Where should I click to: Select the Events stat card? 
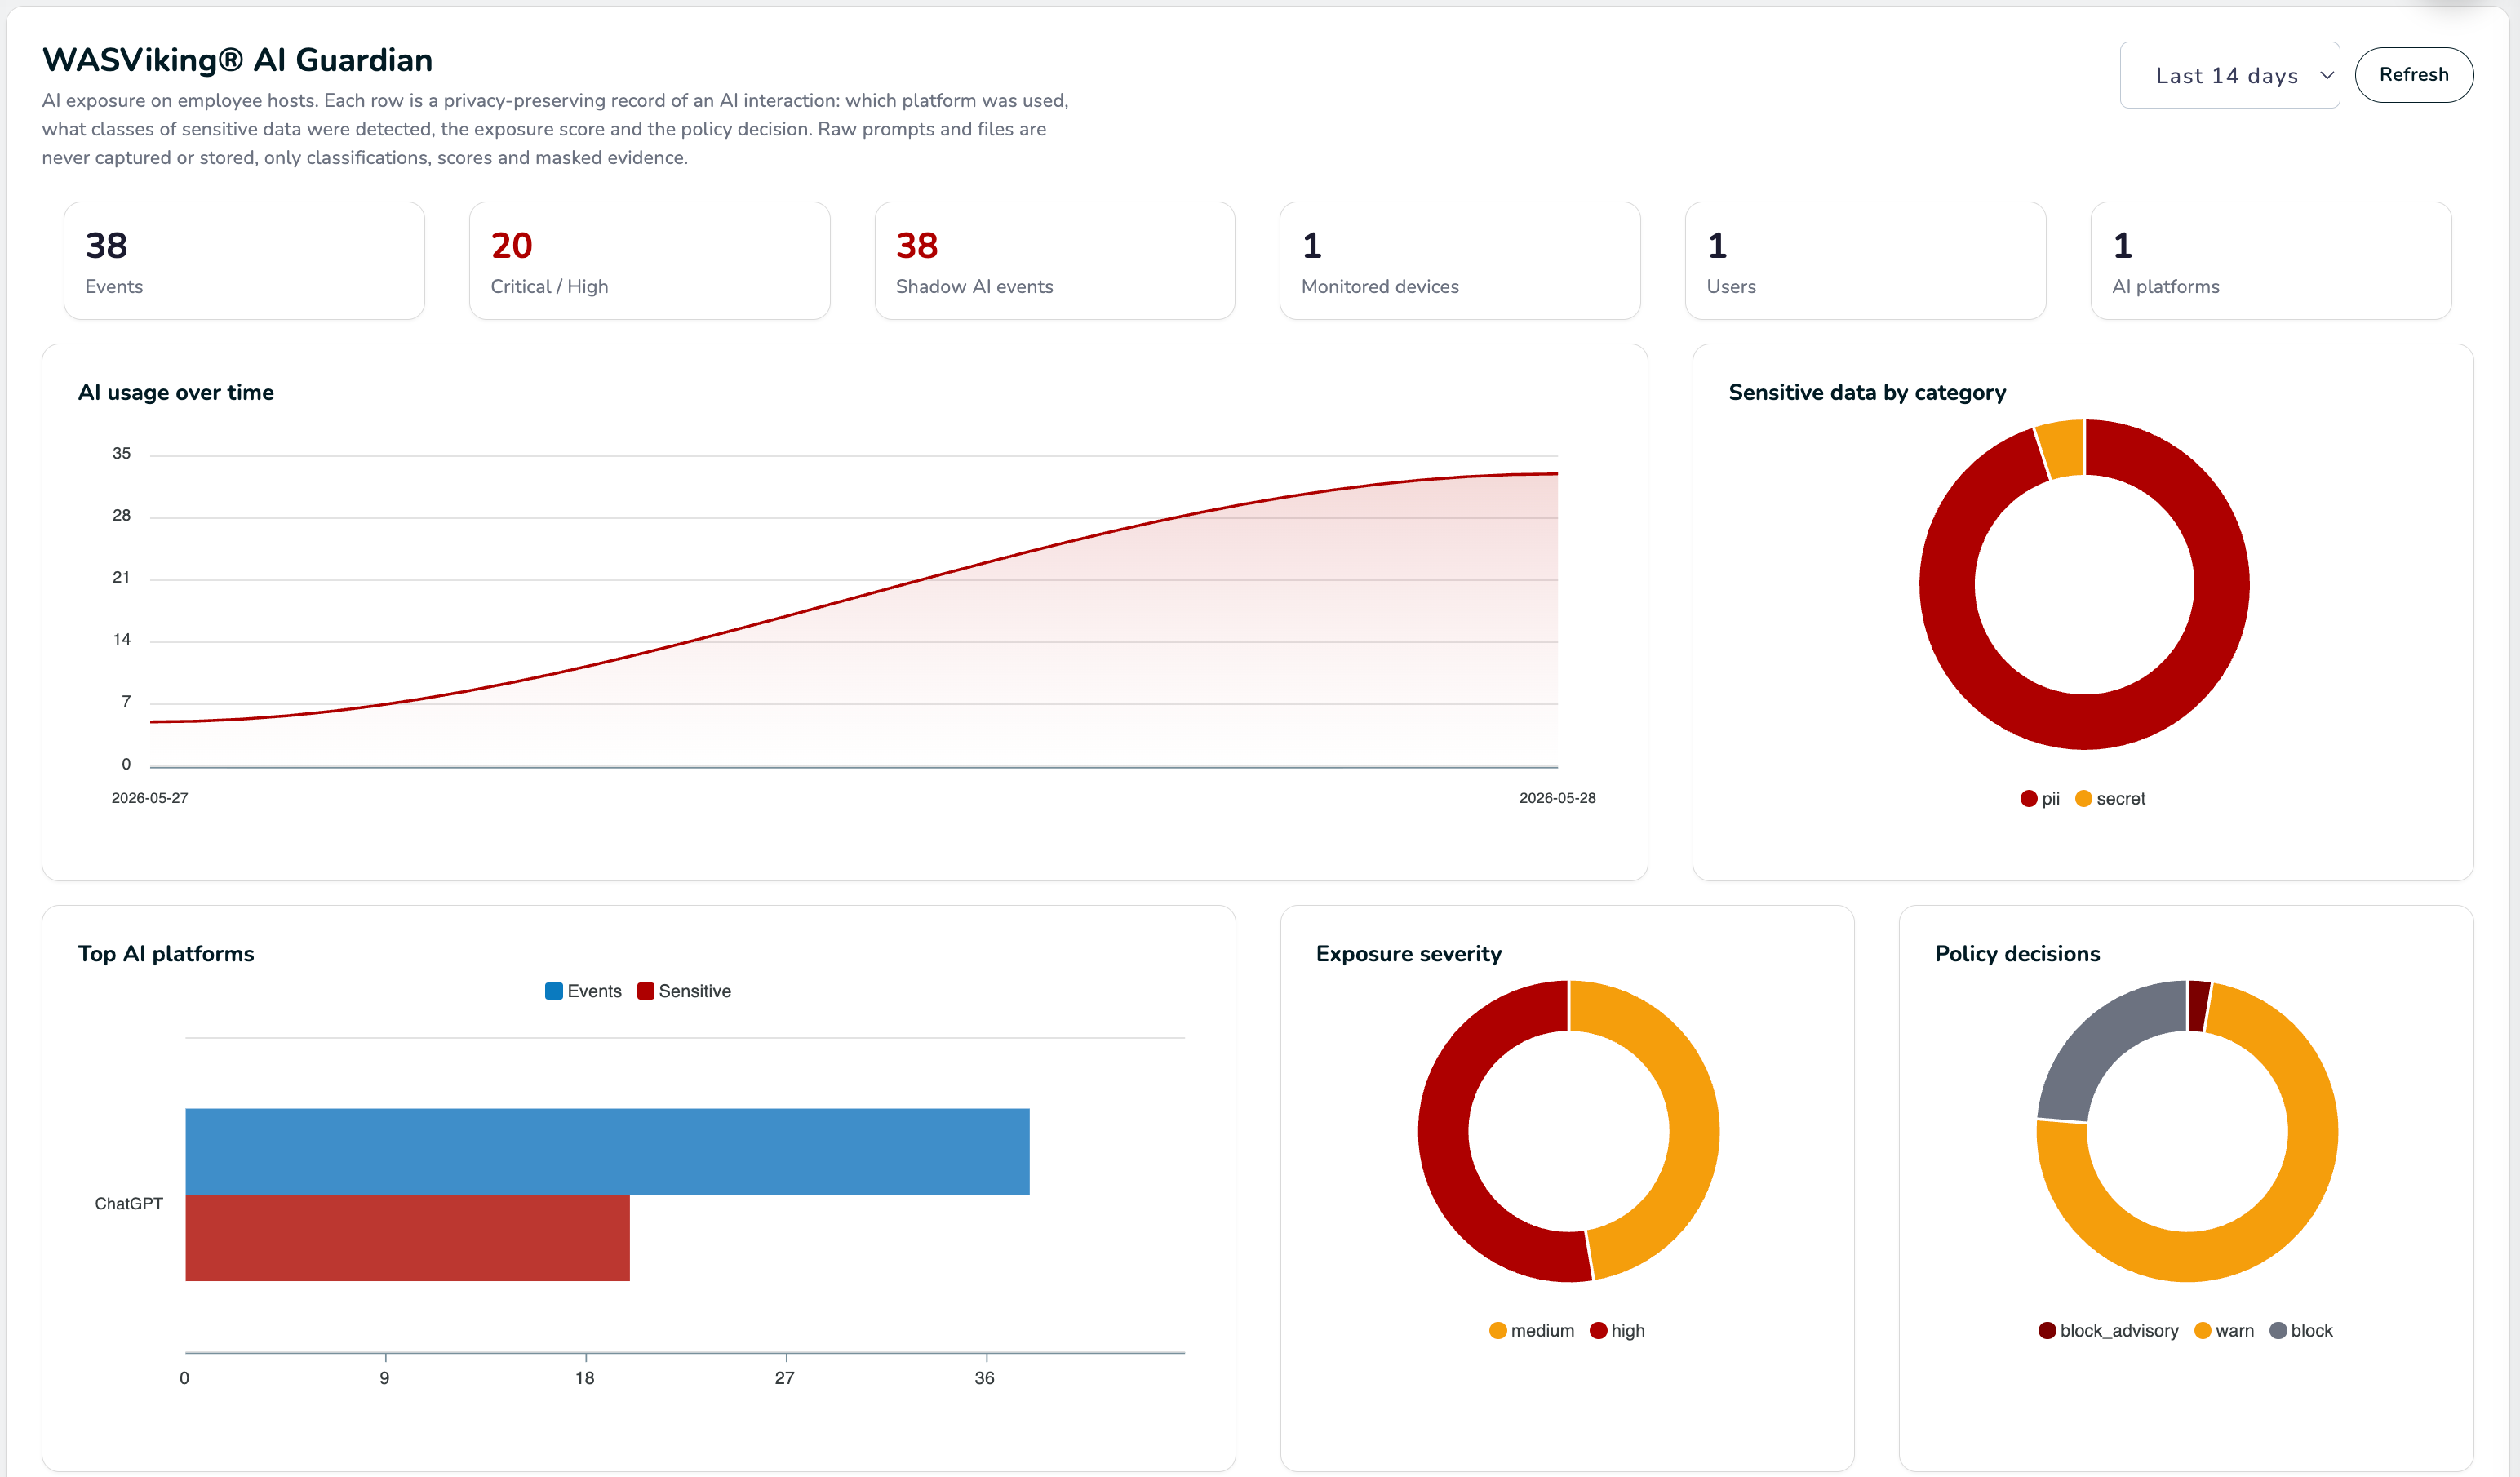[244, 261]
